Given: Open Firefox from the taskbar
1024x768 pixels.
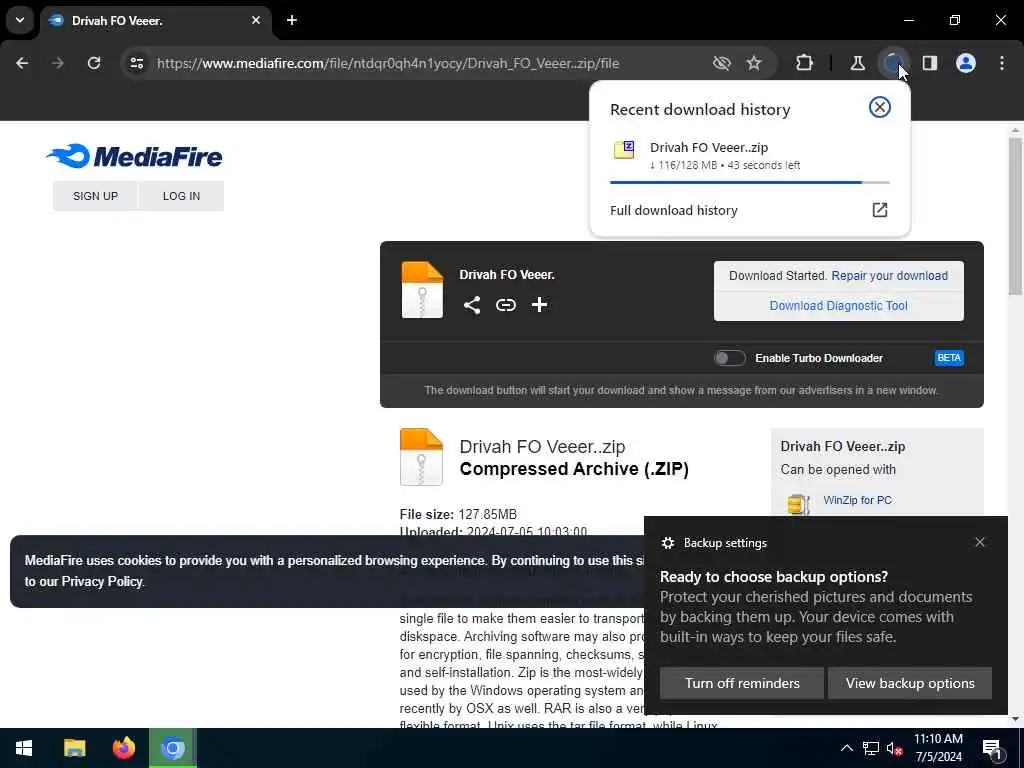Looking at the screenshot, I should tap(123, 748).
